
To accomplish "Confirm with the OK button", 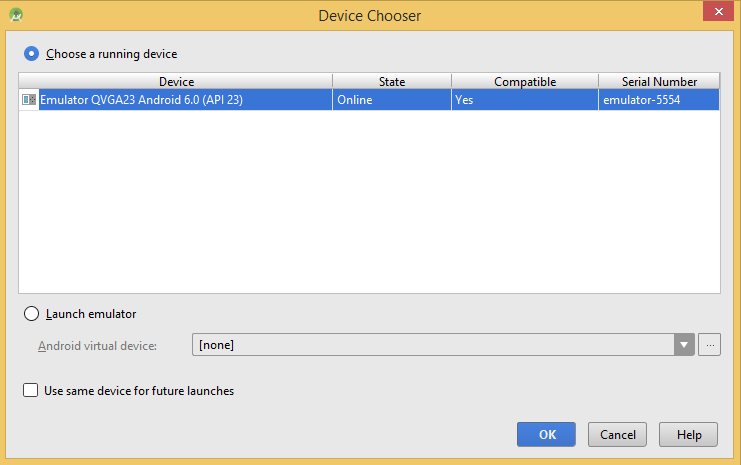I will point(546,434).
